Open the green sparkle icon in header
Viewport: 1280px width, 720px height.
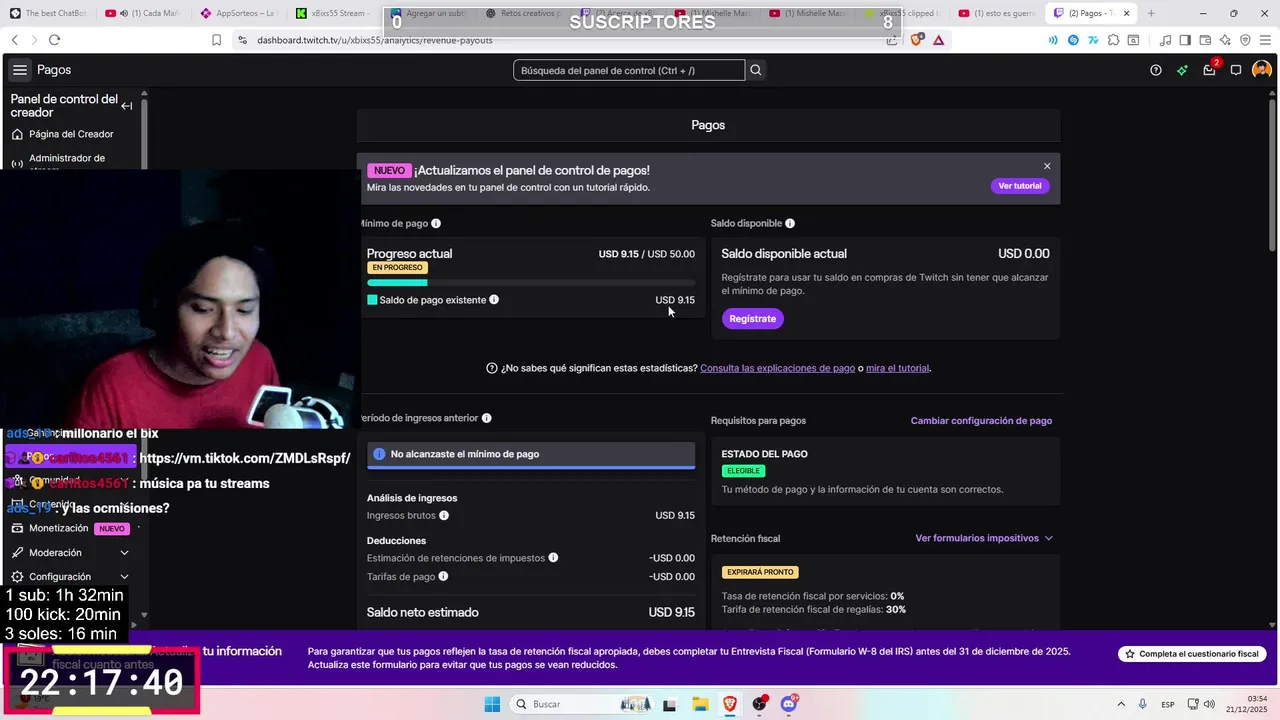pos(1182,70)
